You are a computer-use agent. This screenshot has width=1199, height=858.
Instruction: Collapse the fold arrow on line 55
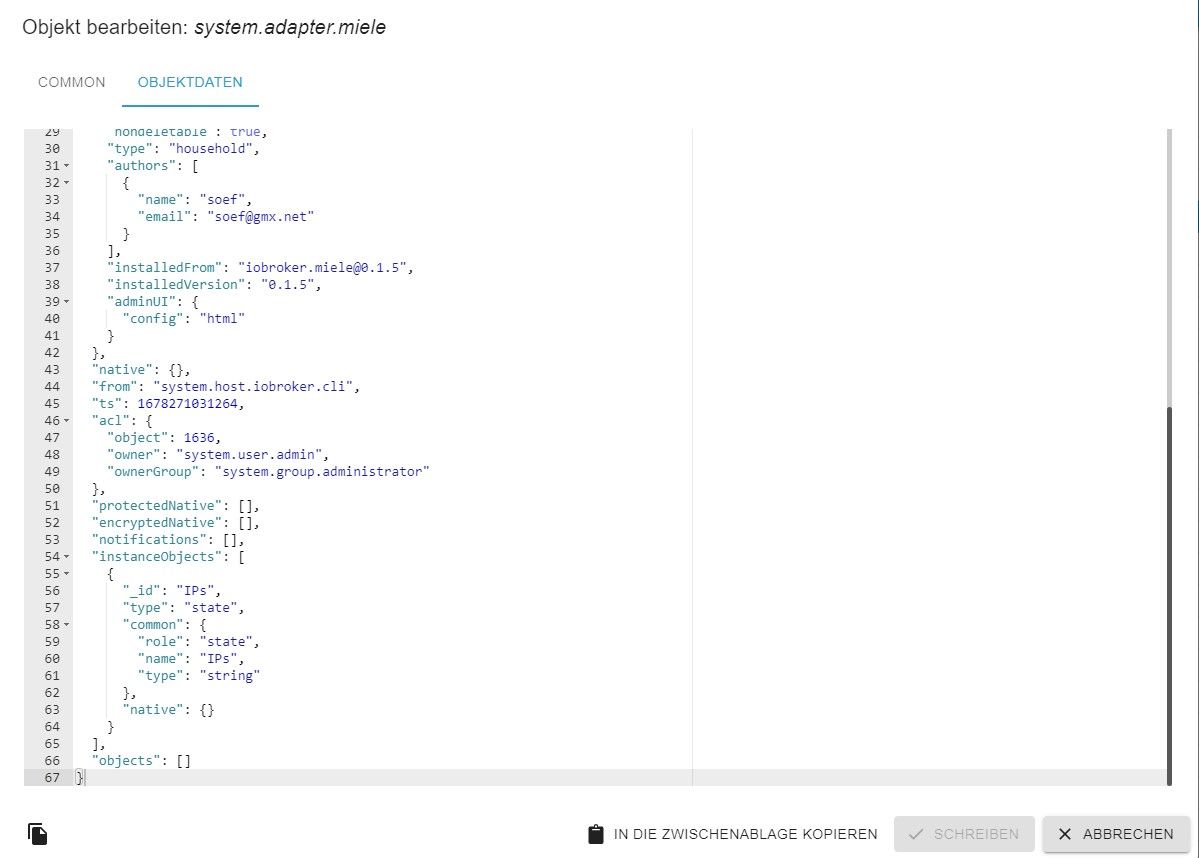tap(67, 574)
